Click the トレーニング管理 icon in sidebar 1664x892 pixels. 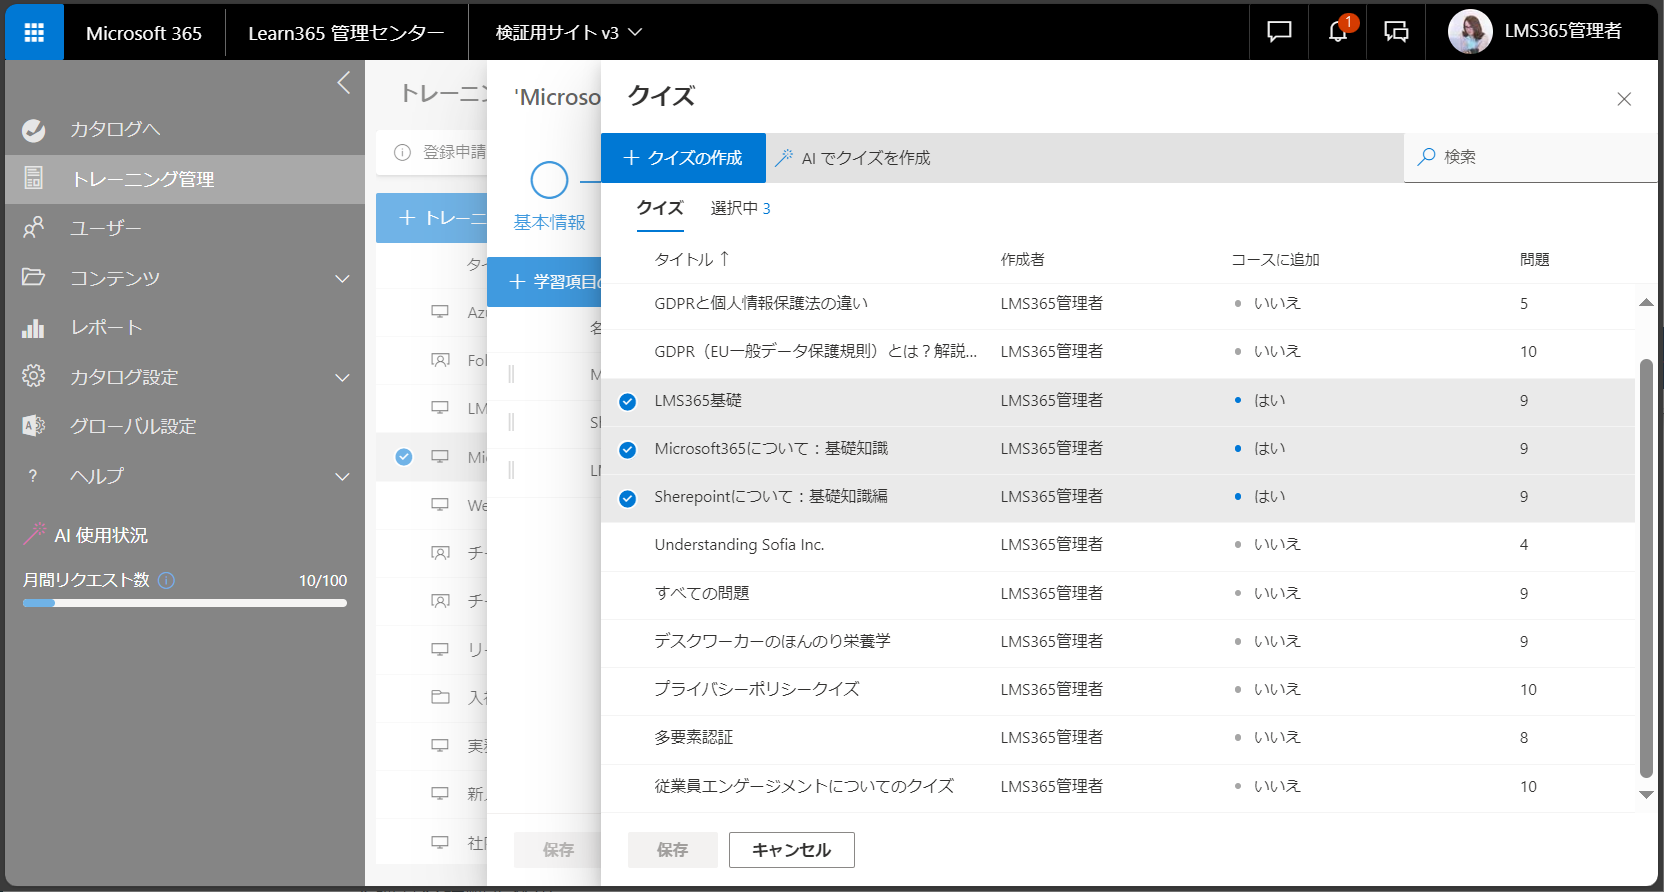click(34, 179)
